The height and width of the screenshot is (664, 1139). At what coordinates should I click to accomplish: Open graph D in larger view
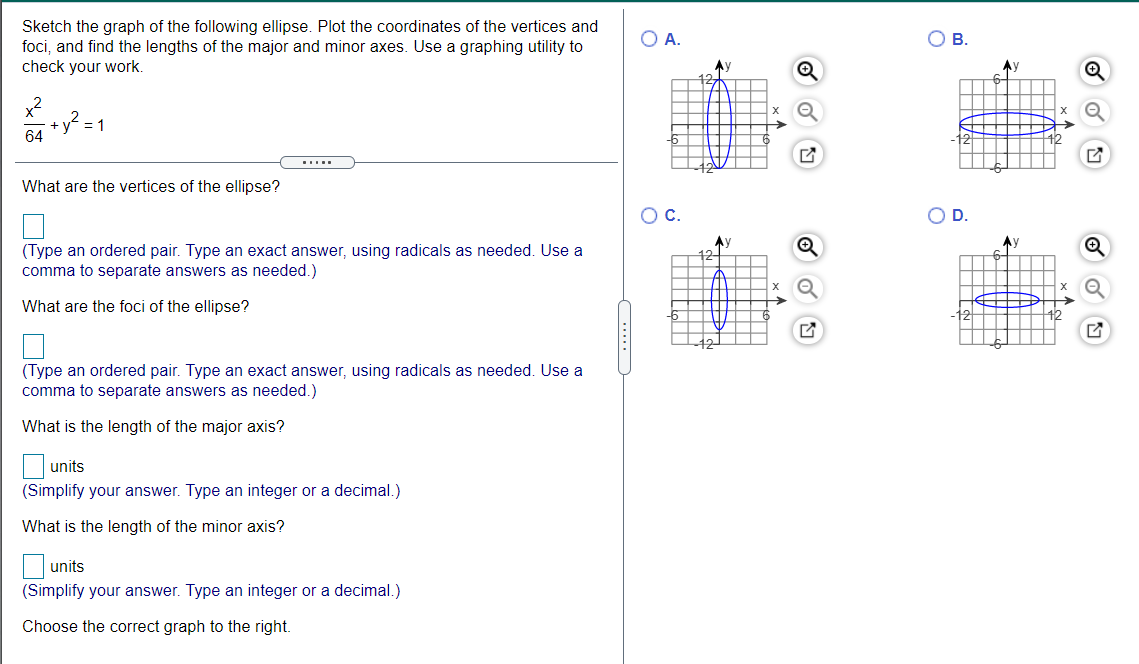click(x=1094, y=330)
